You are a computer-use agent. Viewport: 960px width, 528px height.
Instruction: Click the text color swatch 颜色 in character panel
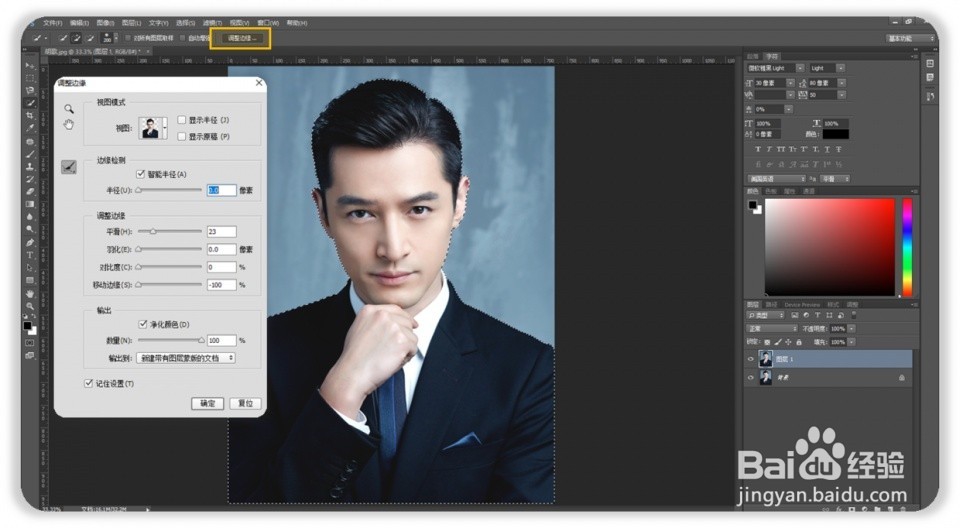[x=836, y=134]
